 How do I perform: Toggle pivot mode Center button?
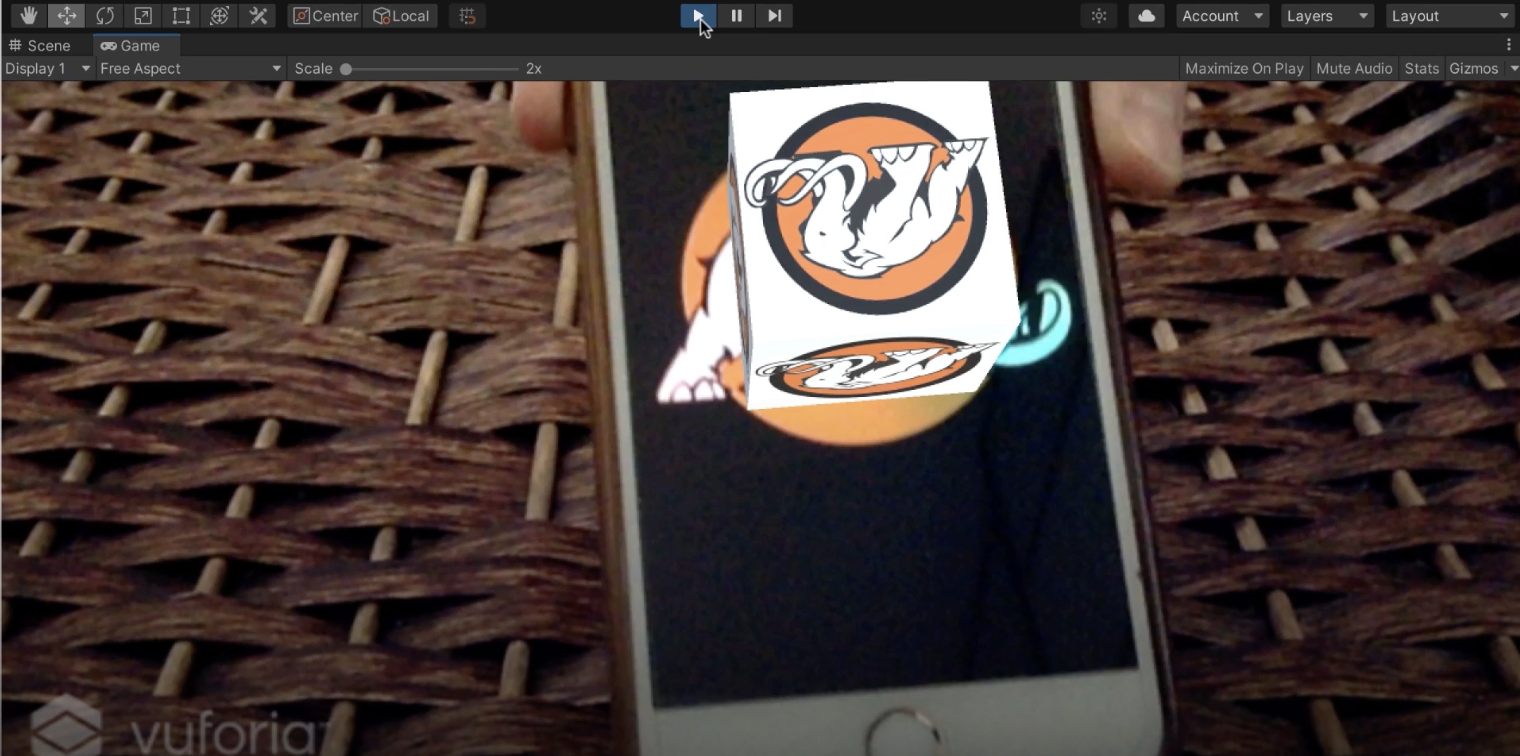pos(325,16)
